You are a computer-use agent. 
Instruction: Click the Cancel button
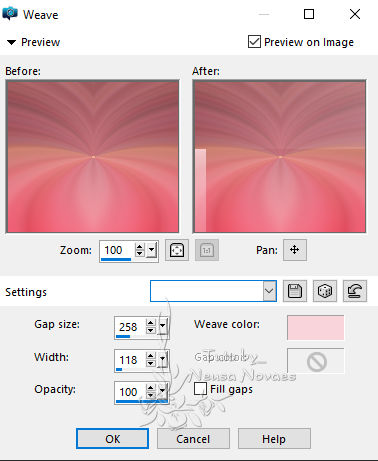click(193, 439)
